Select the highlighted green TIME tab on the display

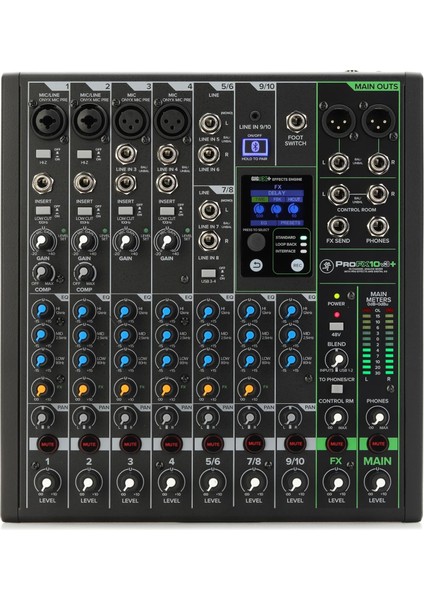(259, 199)
